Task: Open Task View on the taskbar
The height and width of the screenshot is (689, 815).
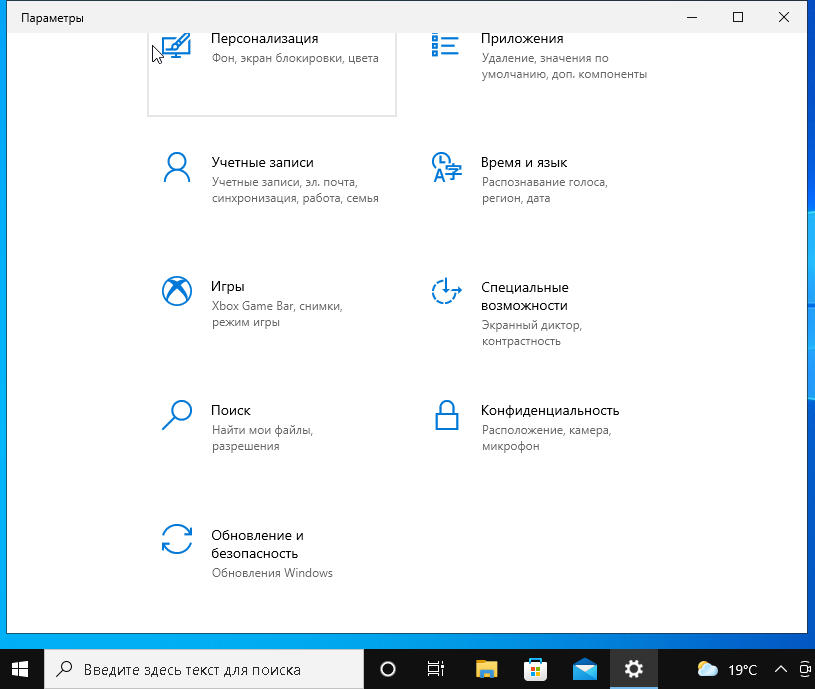Action: [436, 669]
